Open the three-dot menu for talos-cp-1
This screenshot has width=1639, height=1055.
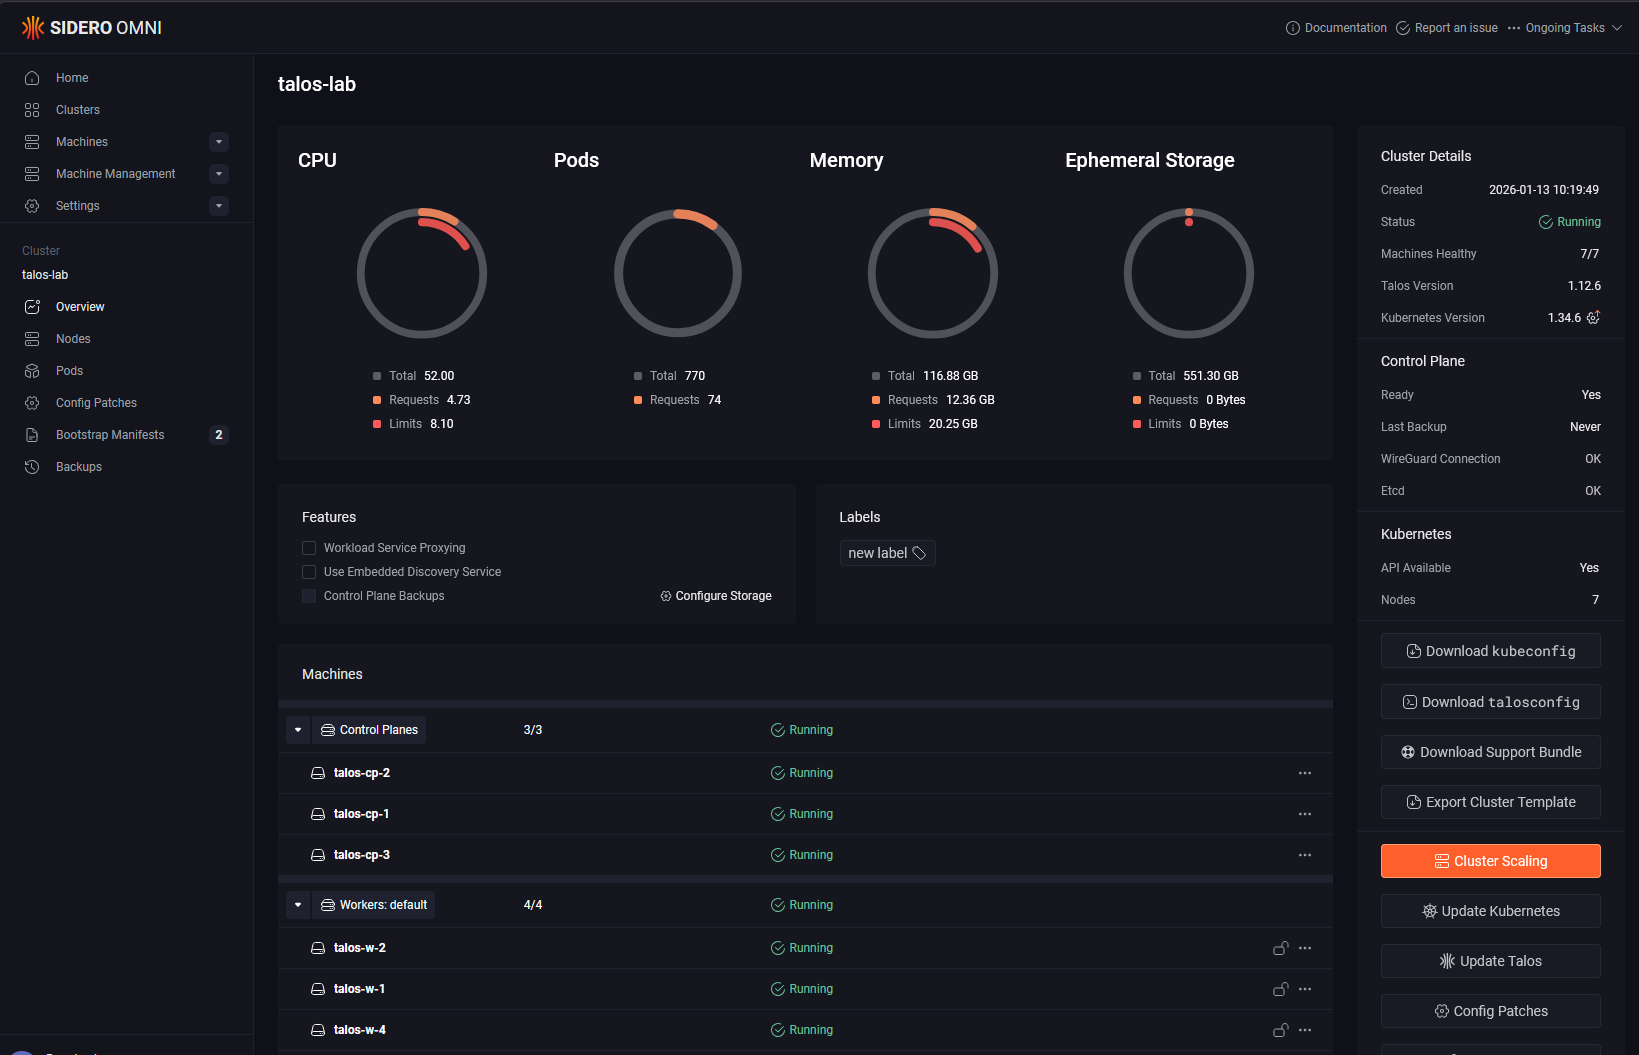pyautogui.click(x=1305, y=814)
